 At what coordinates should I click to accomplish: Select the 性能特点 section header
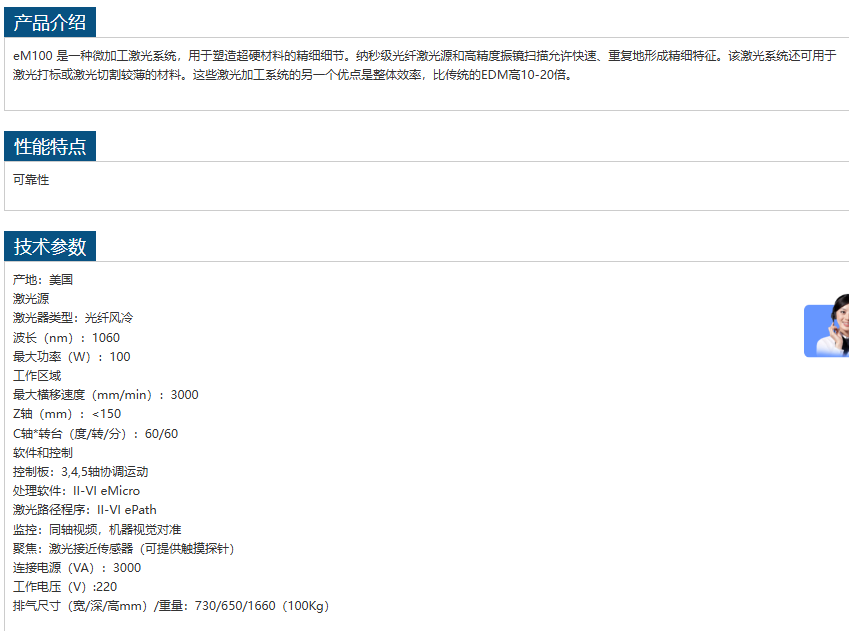click(50, 146)
